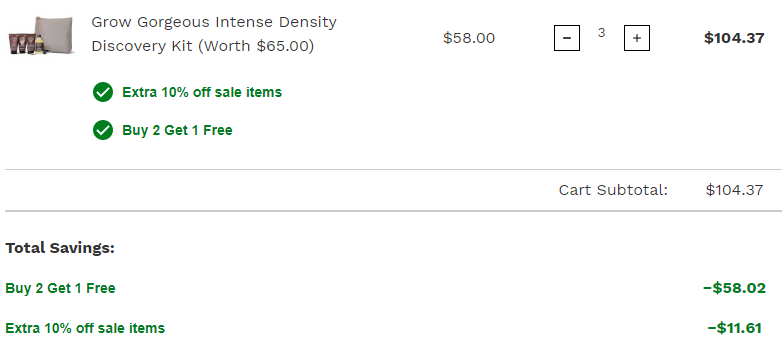The height and width of the screenshot is (361, 782).
Task: Open the Grow Gorgeous Intense Density product title
Action: (x=214, y=34)
